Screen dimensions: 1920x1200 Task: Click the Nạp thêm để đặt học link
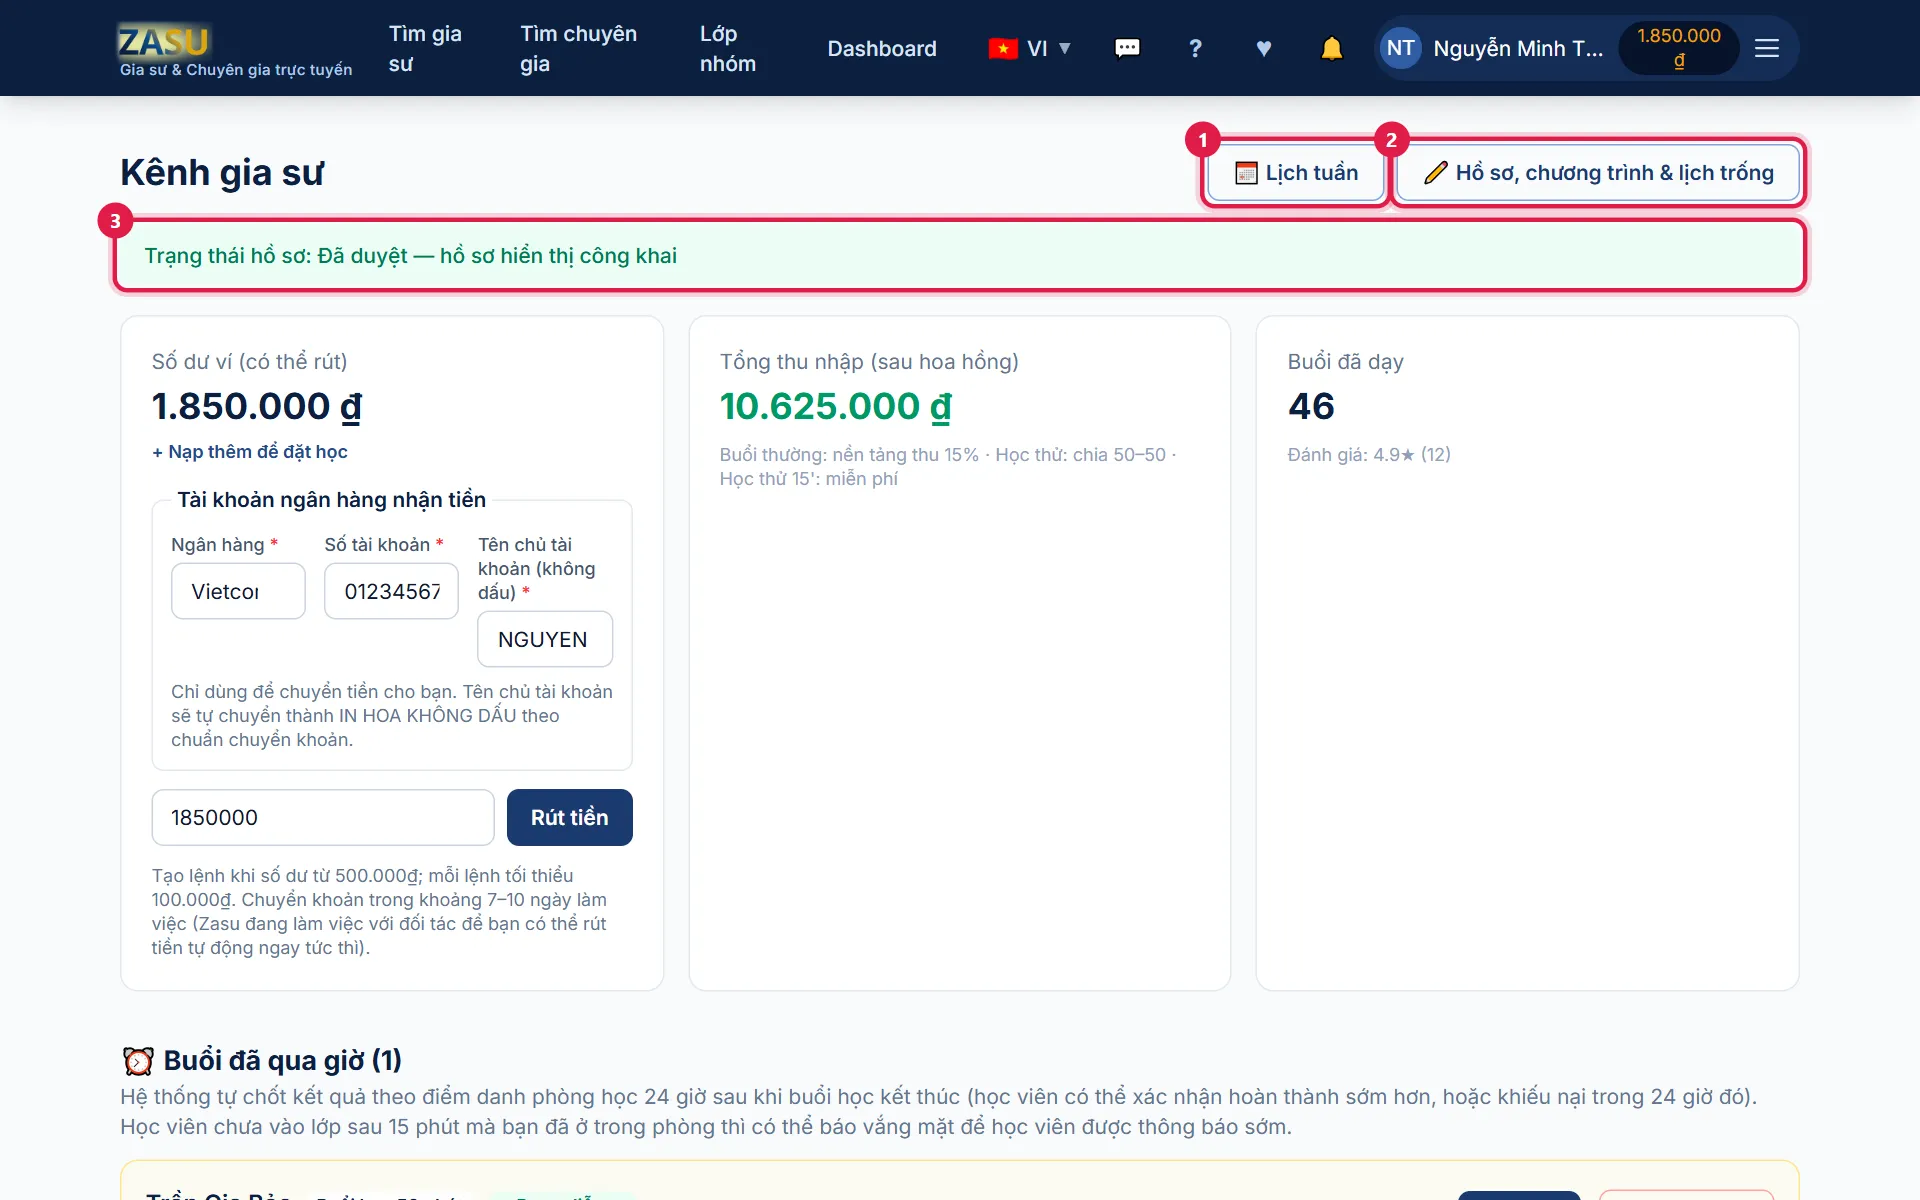tap(250, 452)
